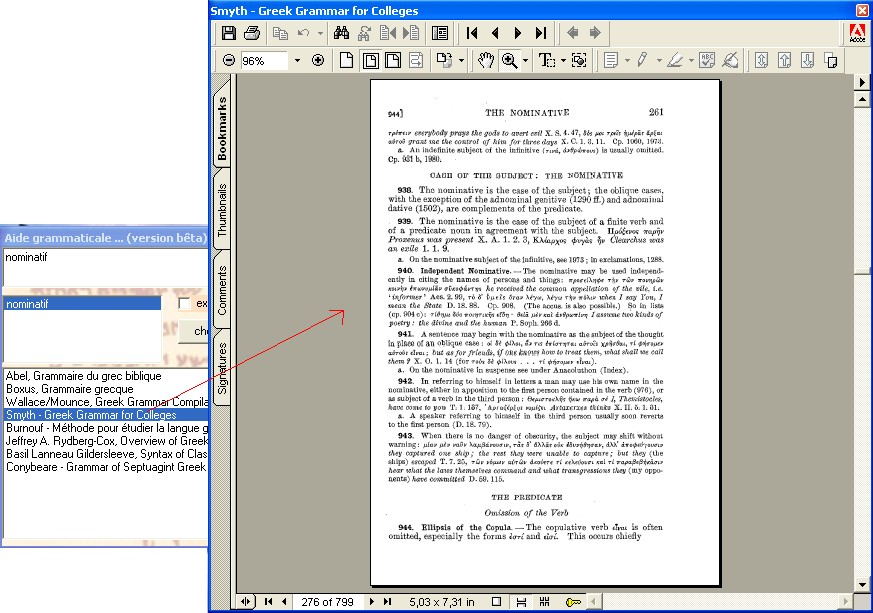Image resolution: width=873 pixels, height=613 pixels.
Task: Expand the Note tool dropdown arrow
Action: (x=627, y=60)
